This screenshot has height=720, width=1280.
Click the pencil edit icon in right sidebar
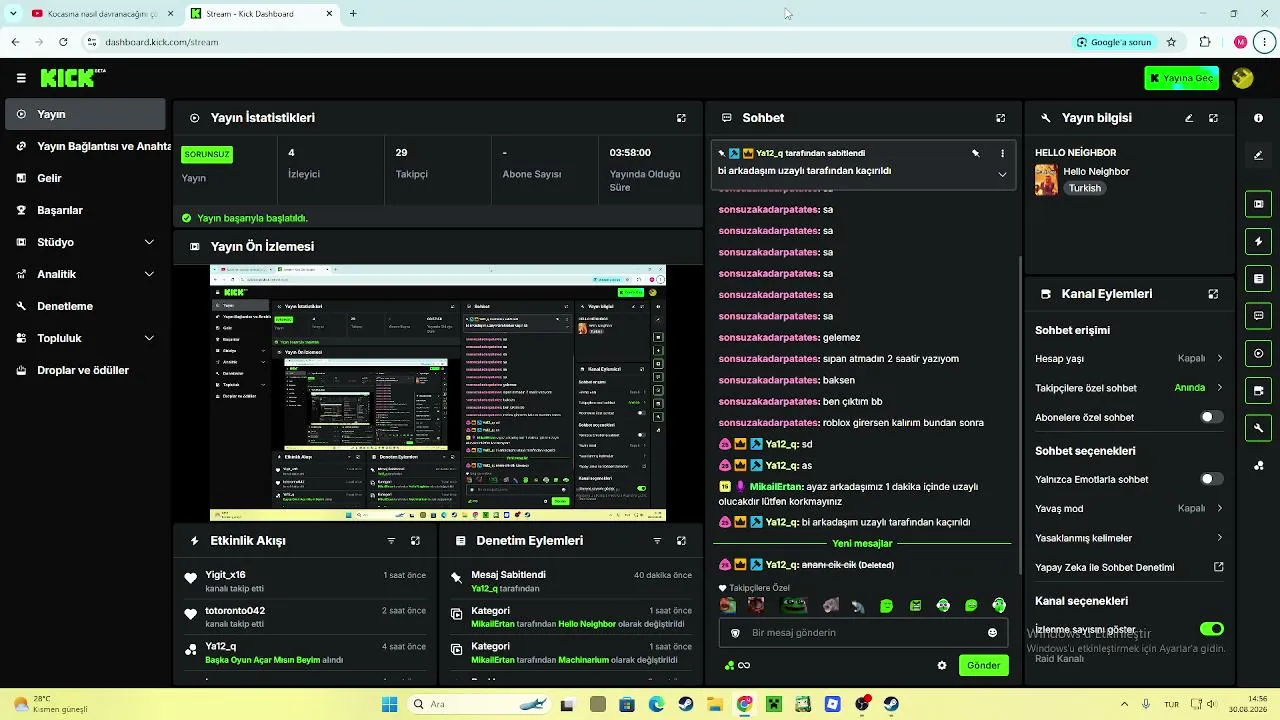point(1258,155)
